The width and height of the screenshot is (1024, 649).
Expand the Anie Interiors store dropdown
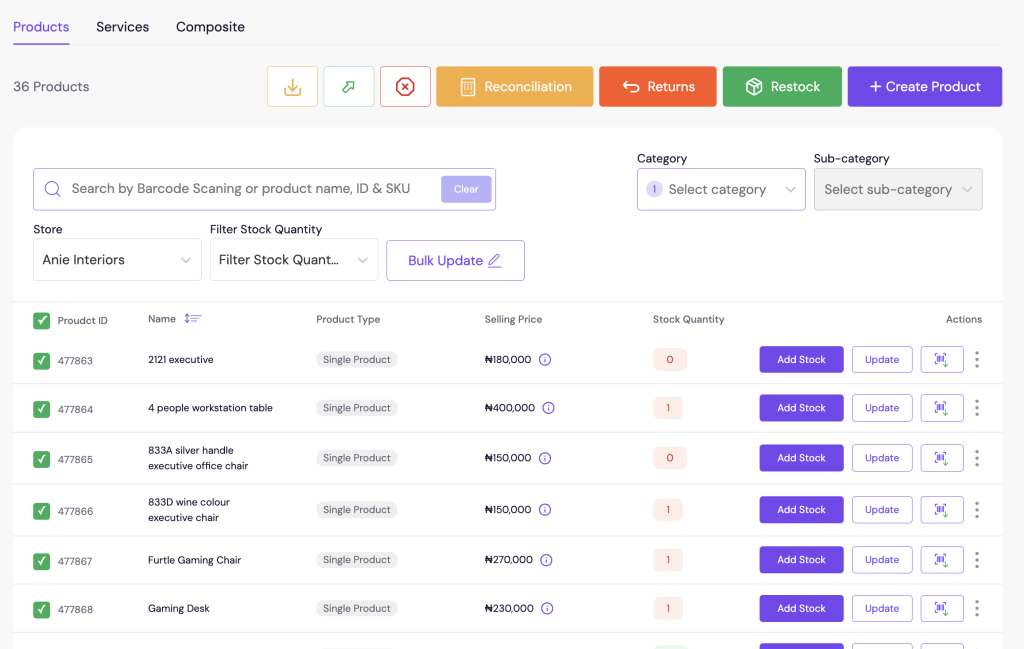117,260
